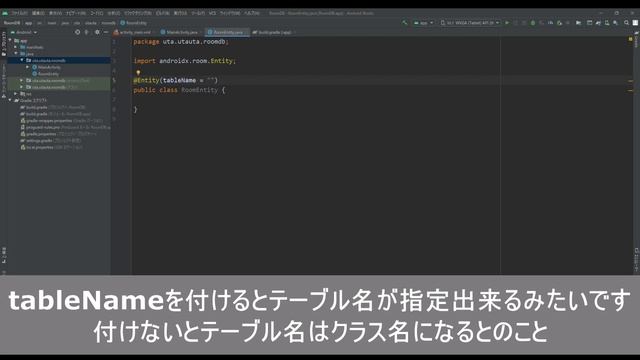Open Search Everywhere magnifier icon
This screenshot has height=360, width=640.
tap(627, 23)
